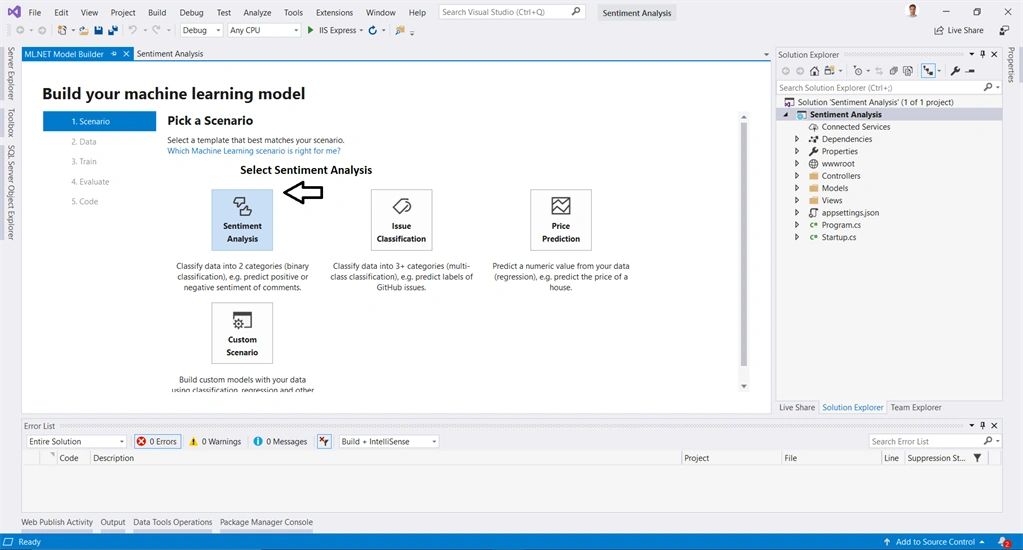Open the Entire Solution scope dropdown
Screen dimensions: 1023x550
tap(76, 442)
